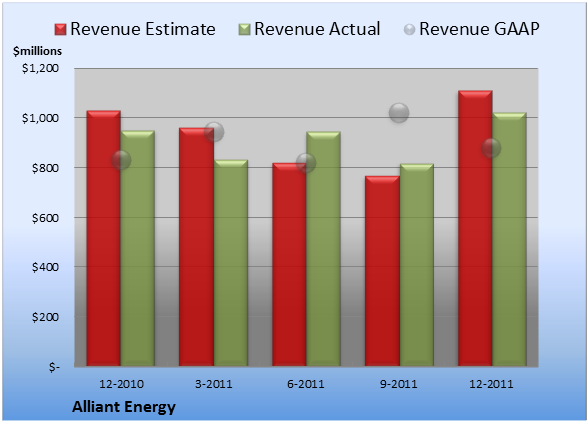Viewport: 588px width, 422px height.
Task: Click the '$200' axis value
Action: [x=45, y=317]
